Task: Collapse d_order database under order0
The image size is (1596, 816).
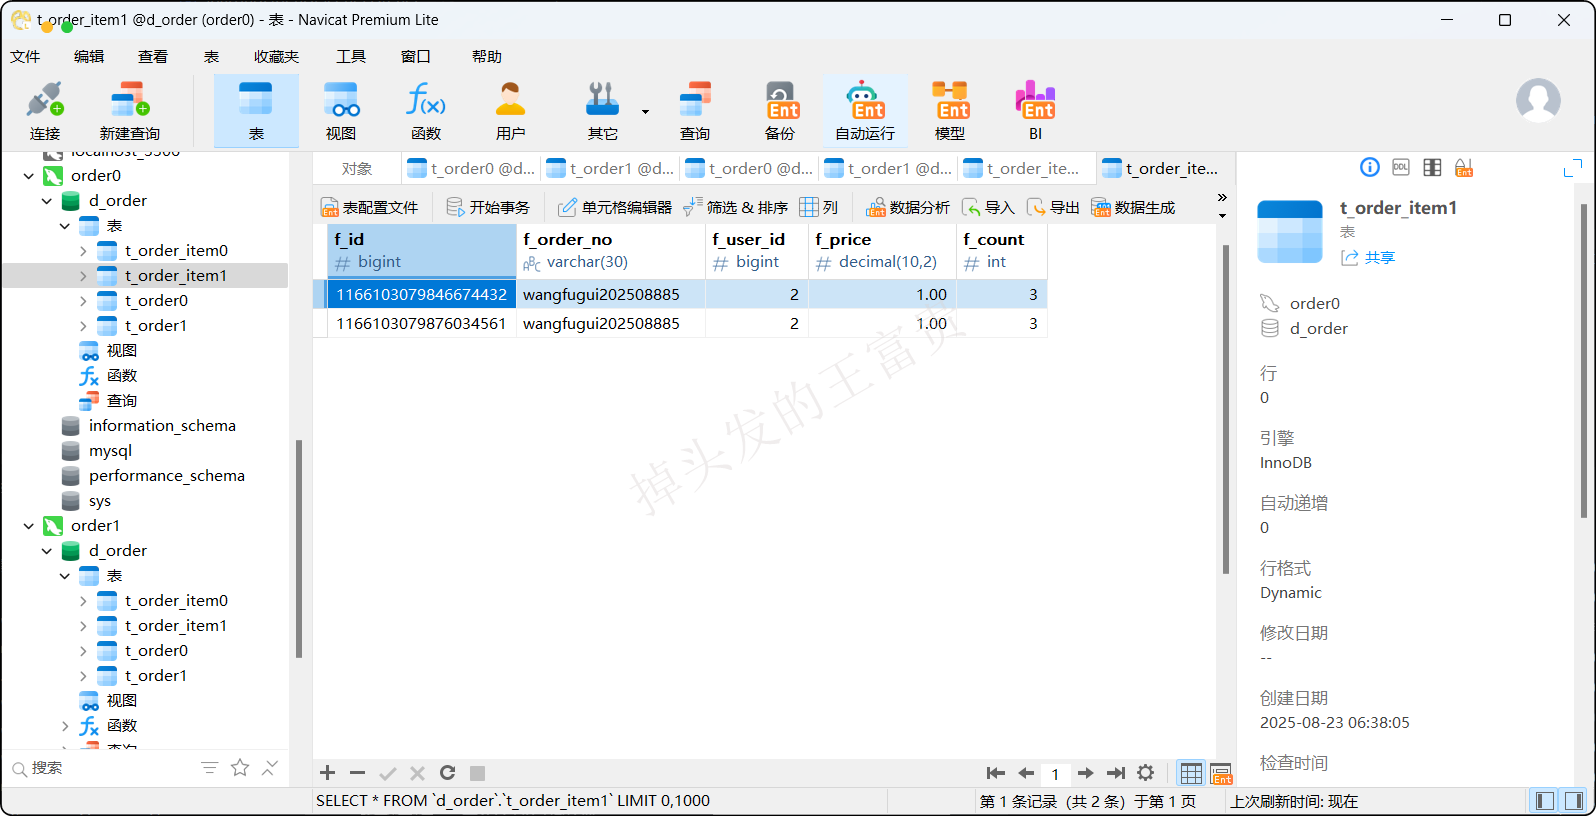Action: (x=46, y=201)
